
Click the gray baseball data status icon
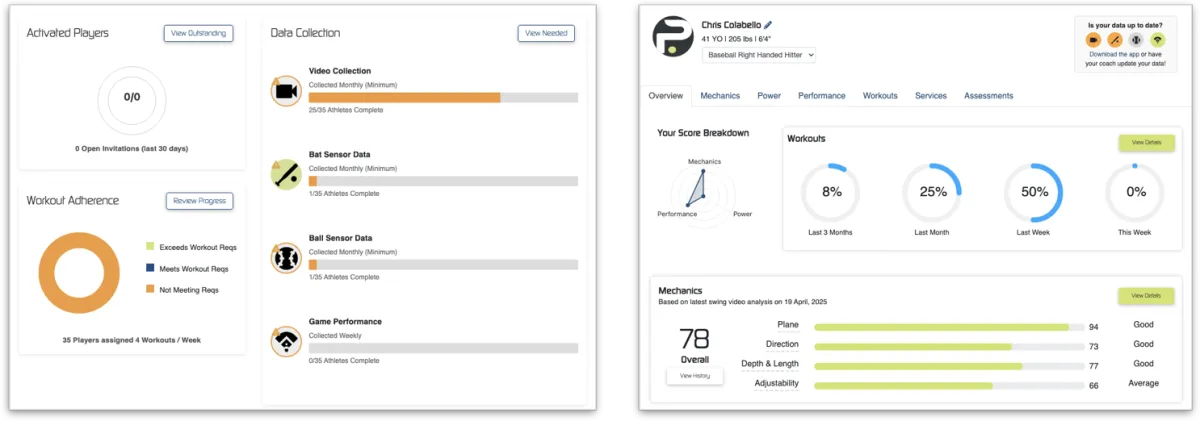1135,40
